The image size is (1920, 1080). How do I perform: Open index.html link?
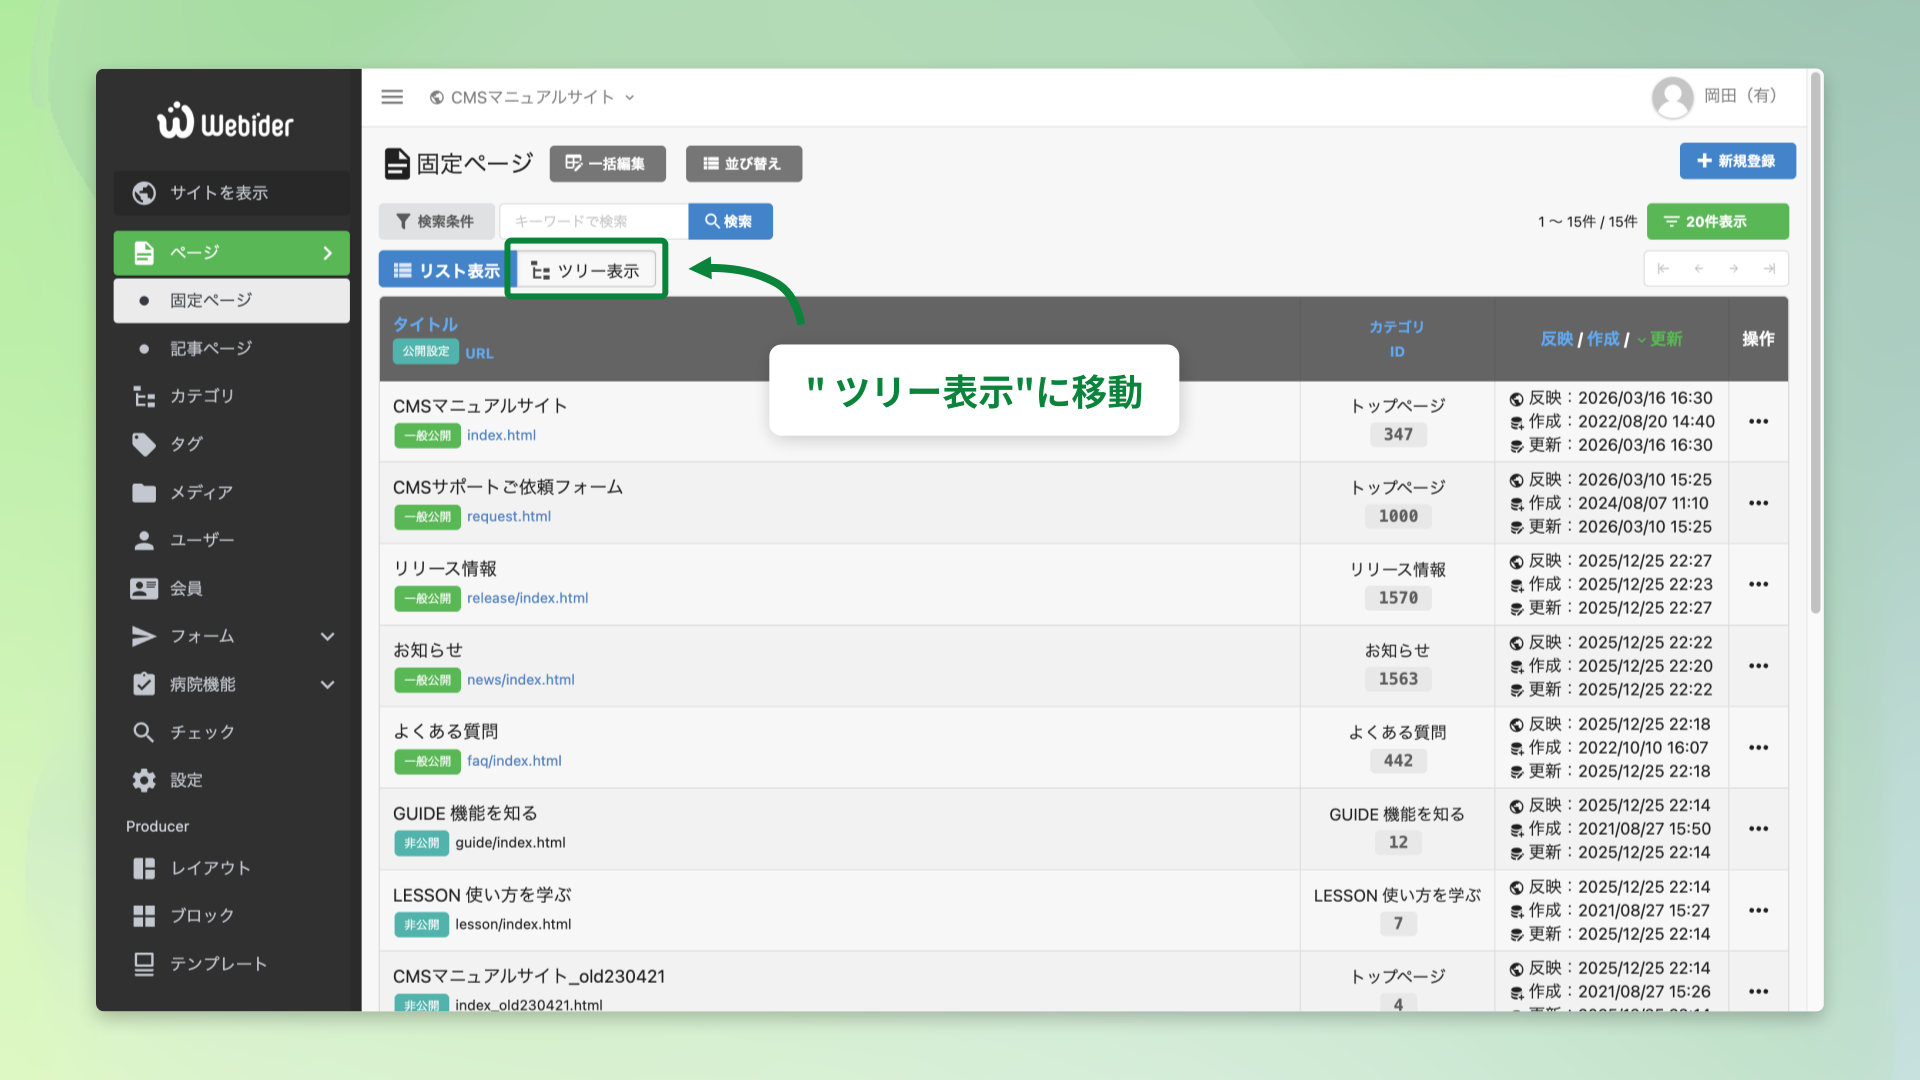tap(501, 435)
